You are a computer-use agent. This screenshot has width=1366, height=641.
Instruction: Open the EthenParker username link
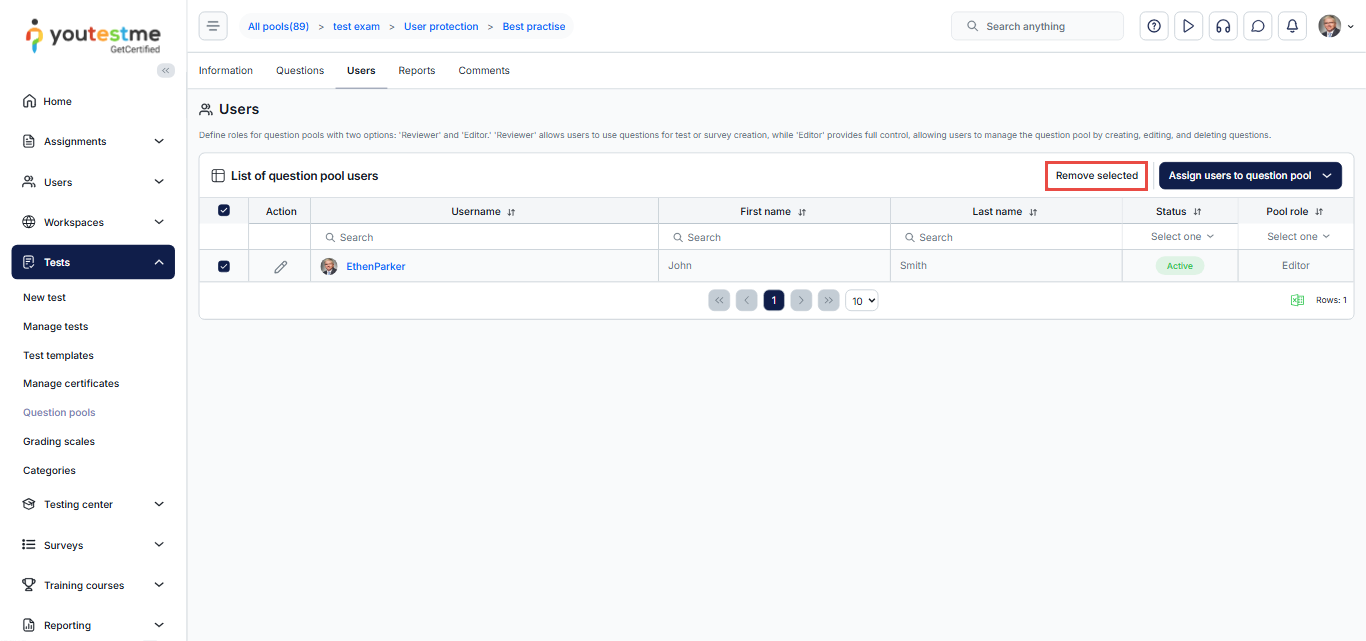click(x=375, y=266)
